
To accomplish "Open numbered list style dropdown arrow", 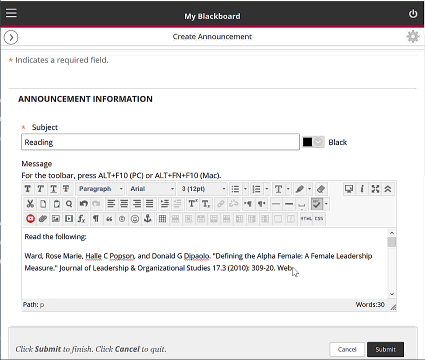I will coord(267,189).
